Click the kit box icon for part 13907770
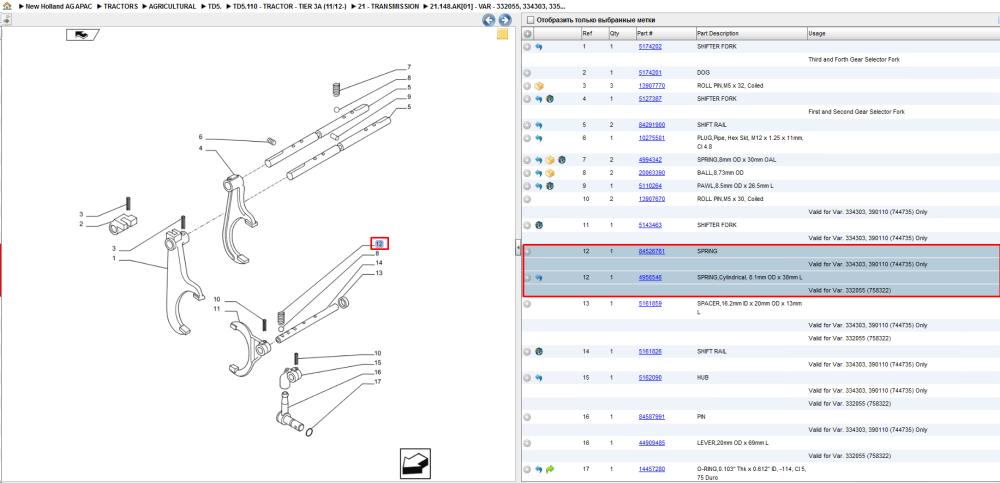 tap(539, 86)
